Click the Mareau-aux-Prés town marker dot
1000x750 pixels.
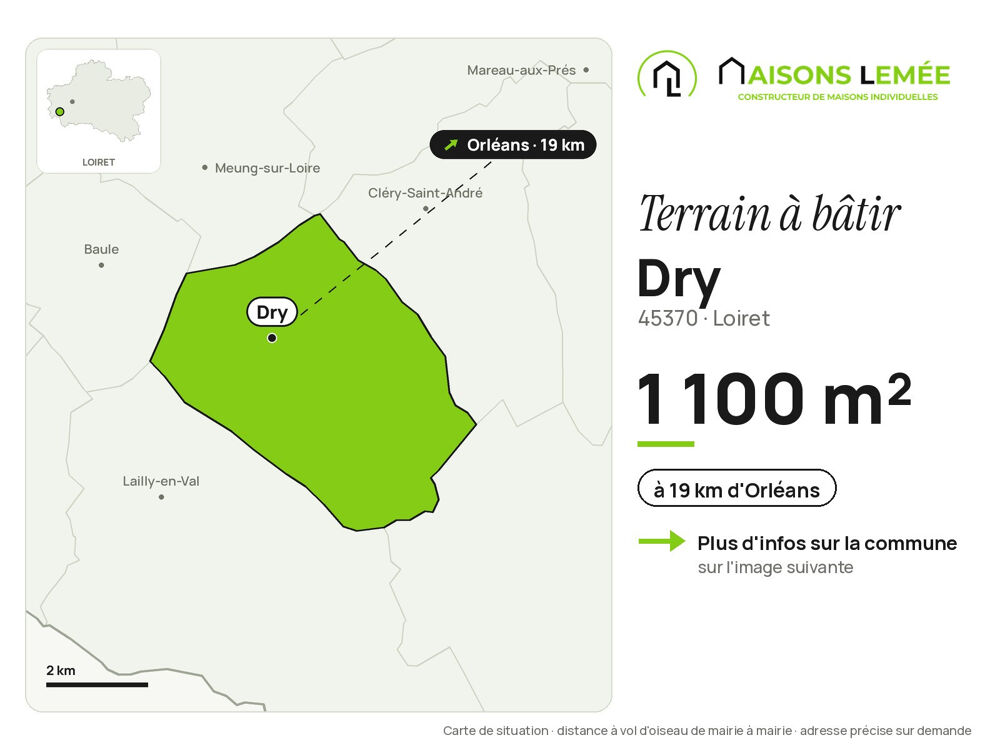(586, 70)
